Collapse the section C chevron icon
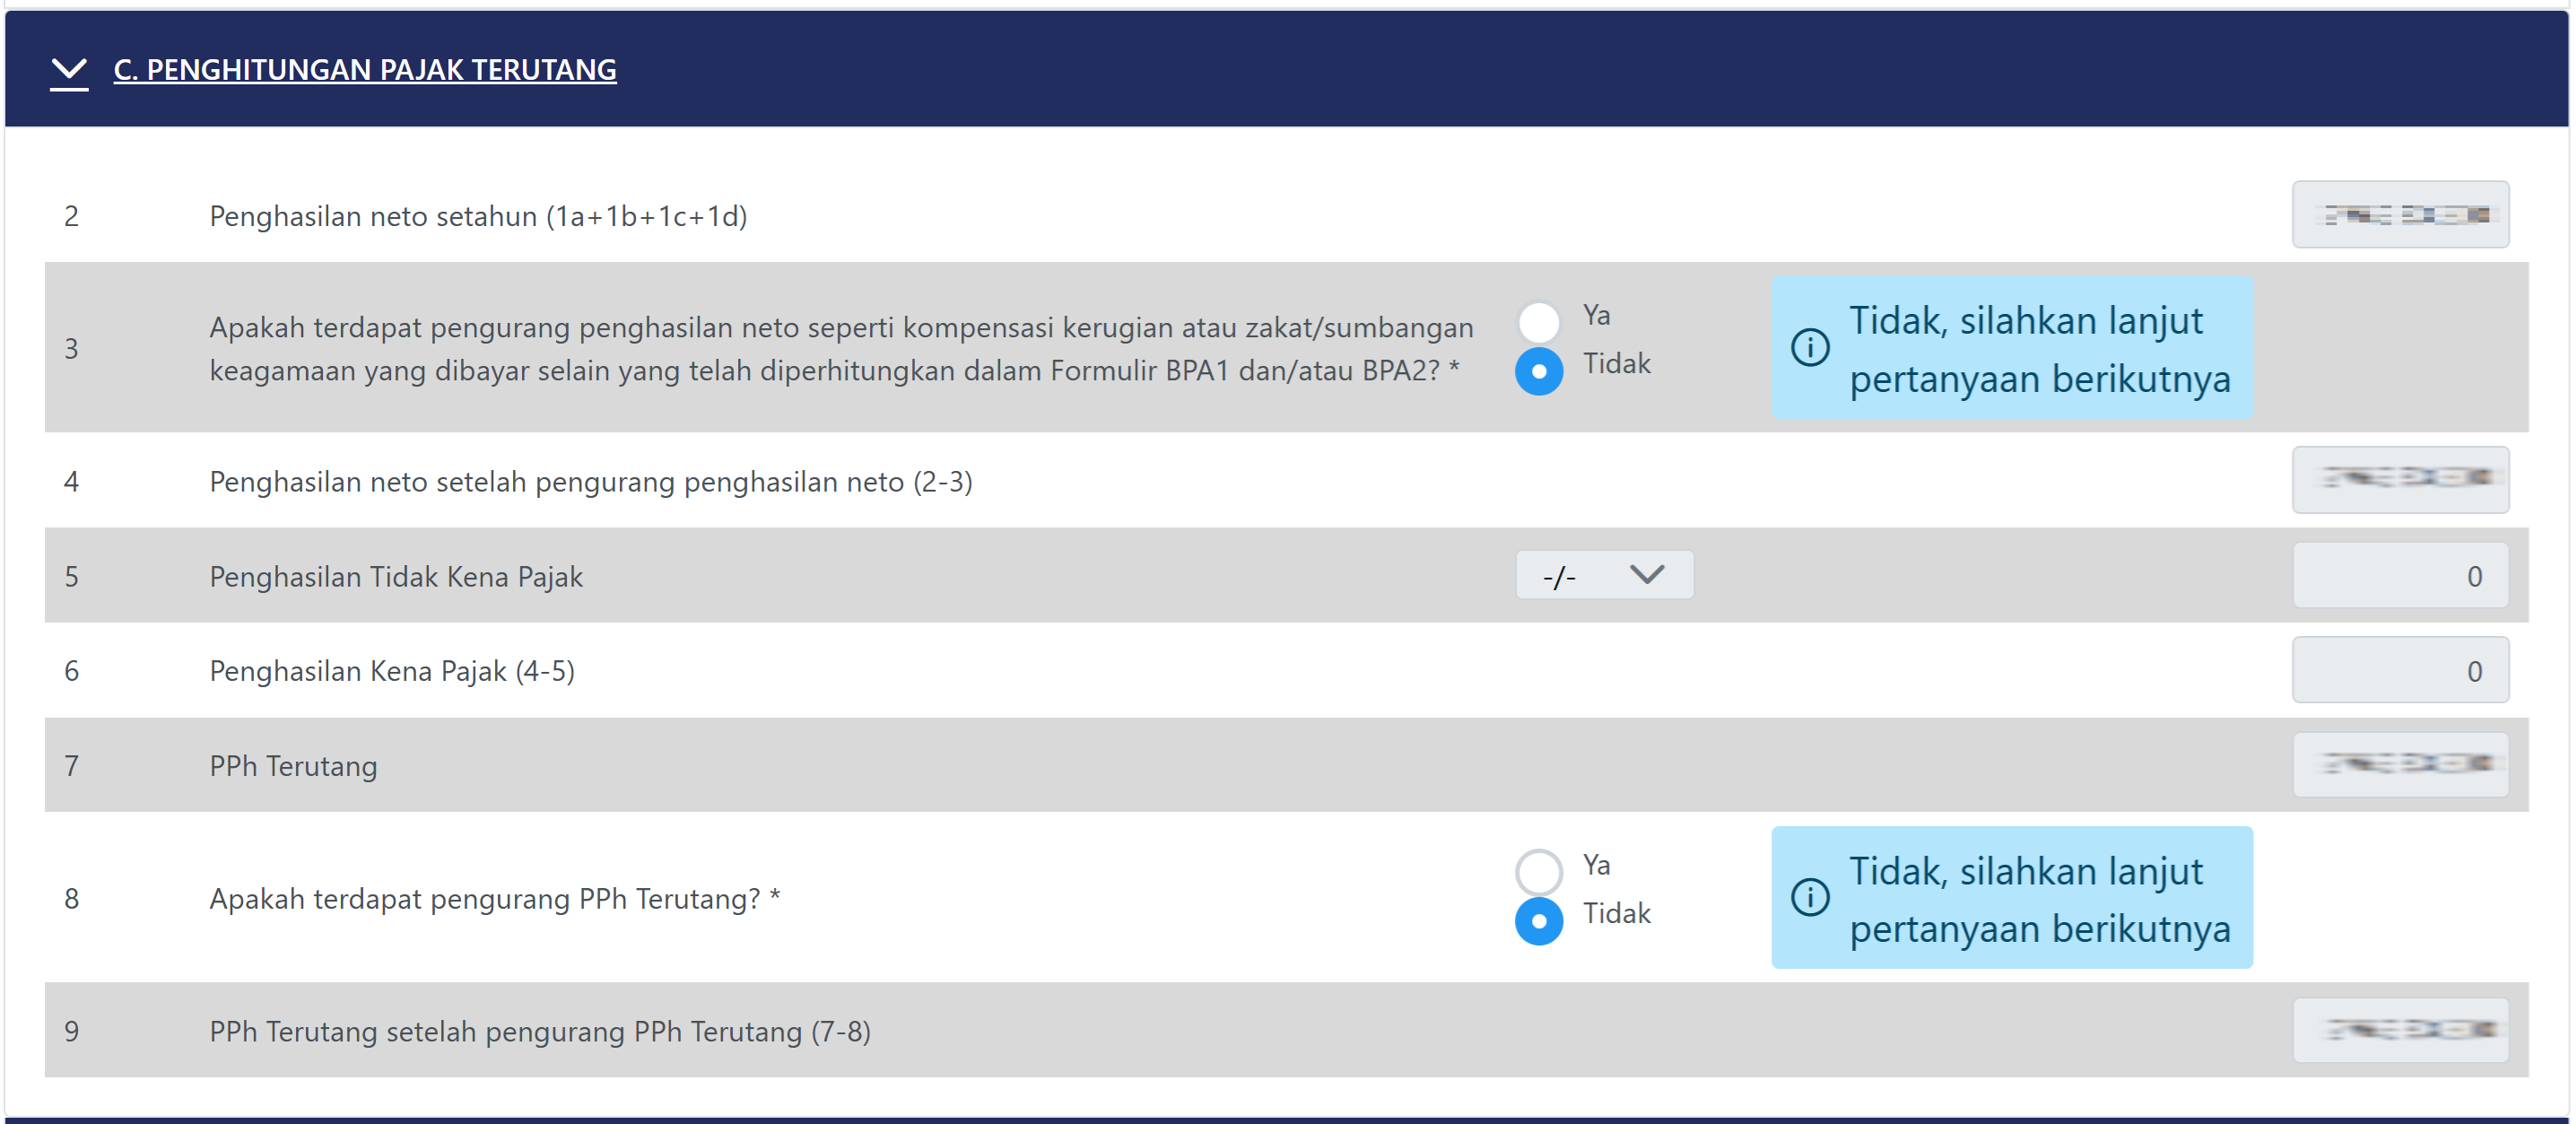The width and height of the screenshot is (2576, 1124). point(69,70)
